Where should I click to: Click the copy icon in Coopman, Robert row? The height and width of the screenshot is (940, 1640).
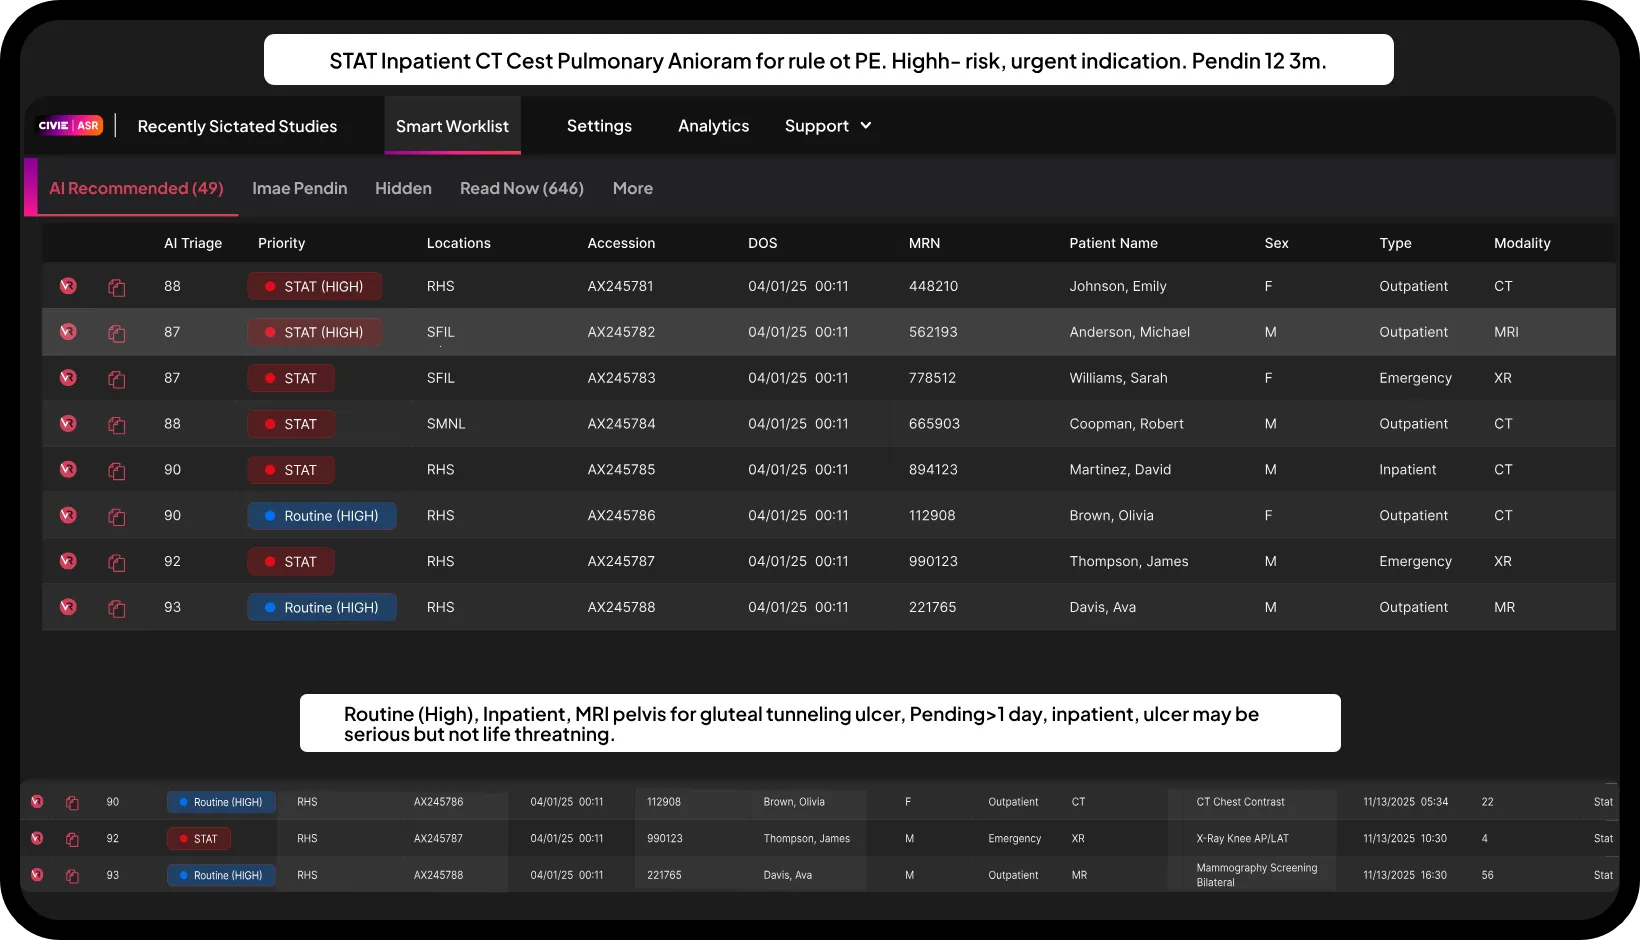(117, 425)
